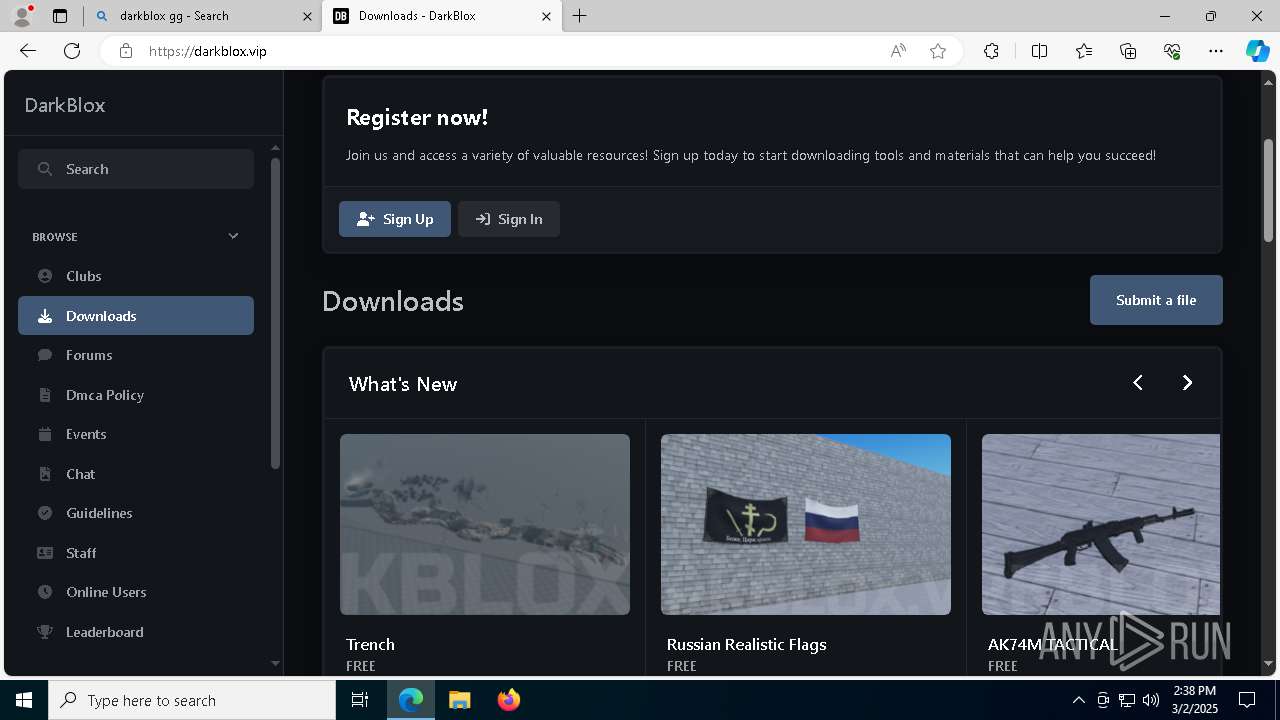
Task: Open the AK74M rifle preview thumbnail
Action: pos(1101,524)
